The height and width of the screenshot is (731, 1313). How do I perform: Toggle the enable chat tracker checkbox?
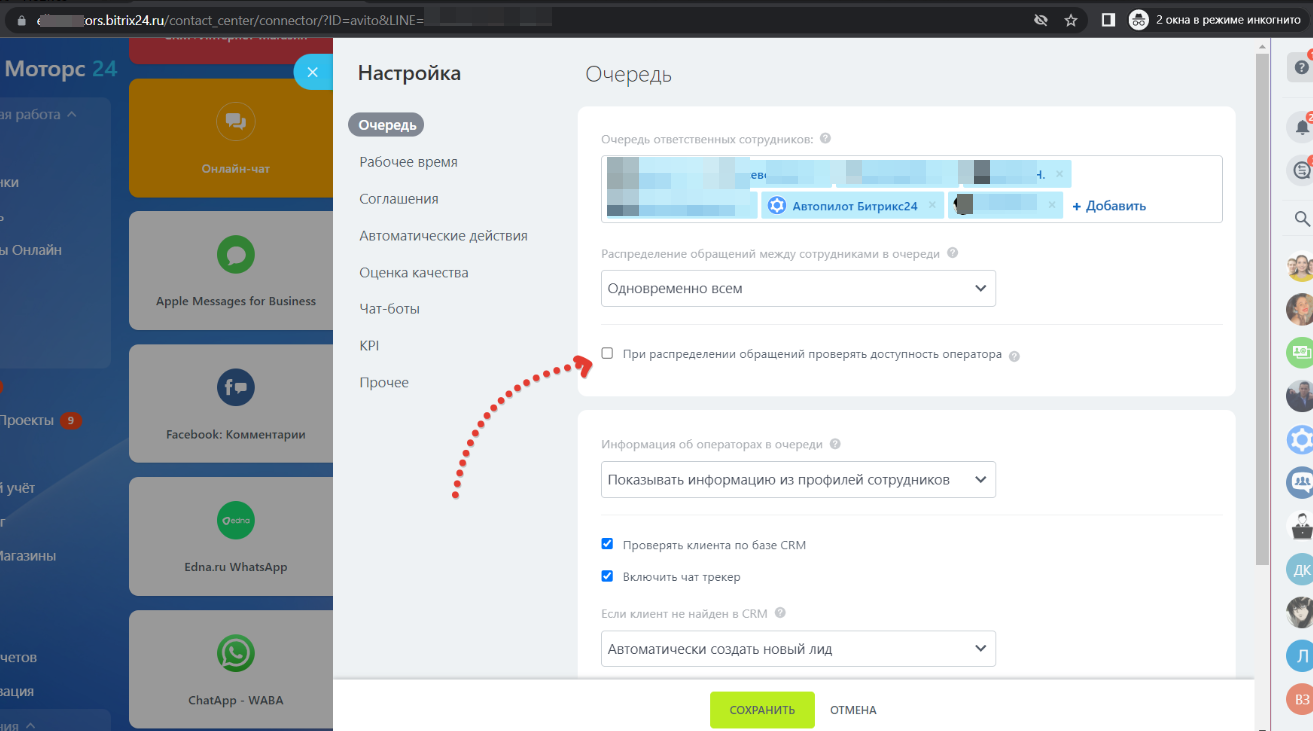coord(607,576)
